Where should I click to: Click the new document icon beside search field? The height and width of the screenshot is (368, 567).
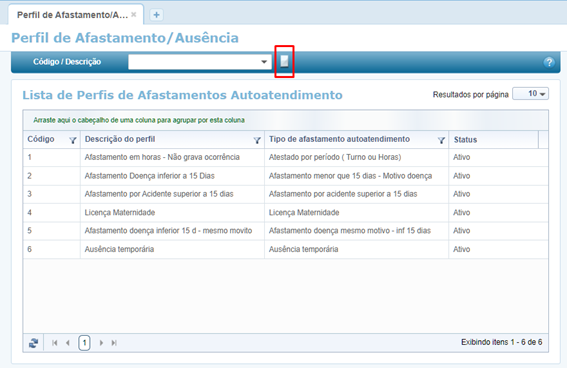pos(285,61)
